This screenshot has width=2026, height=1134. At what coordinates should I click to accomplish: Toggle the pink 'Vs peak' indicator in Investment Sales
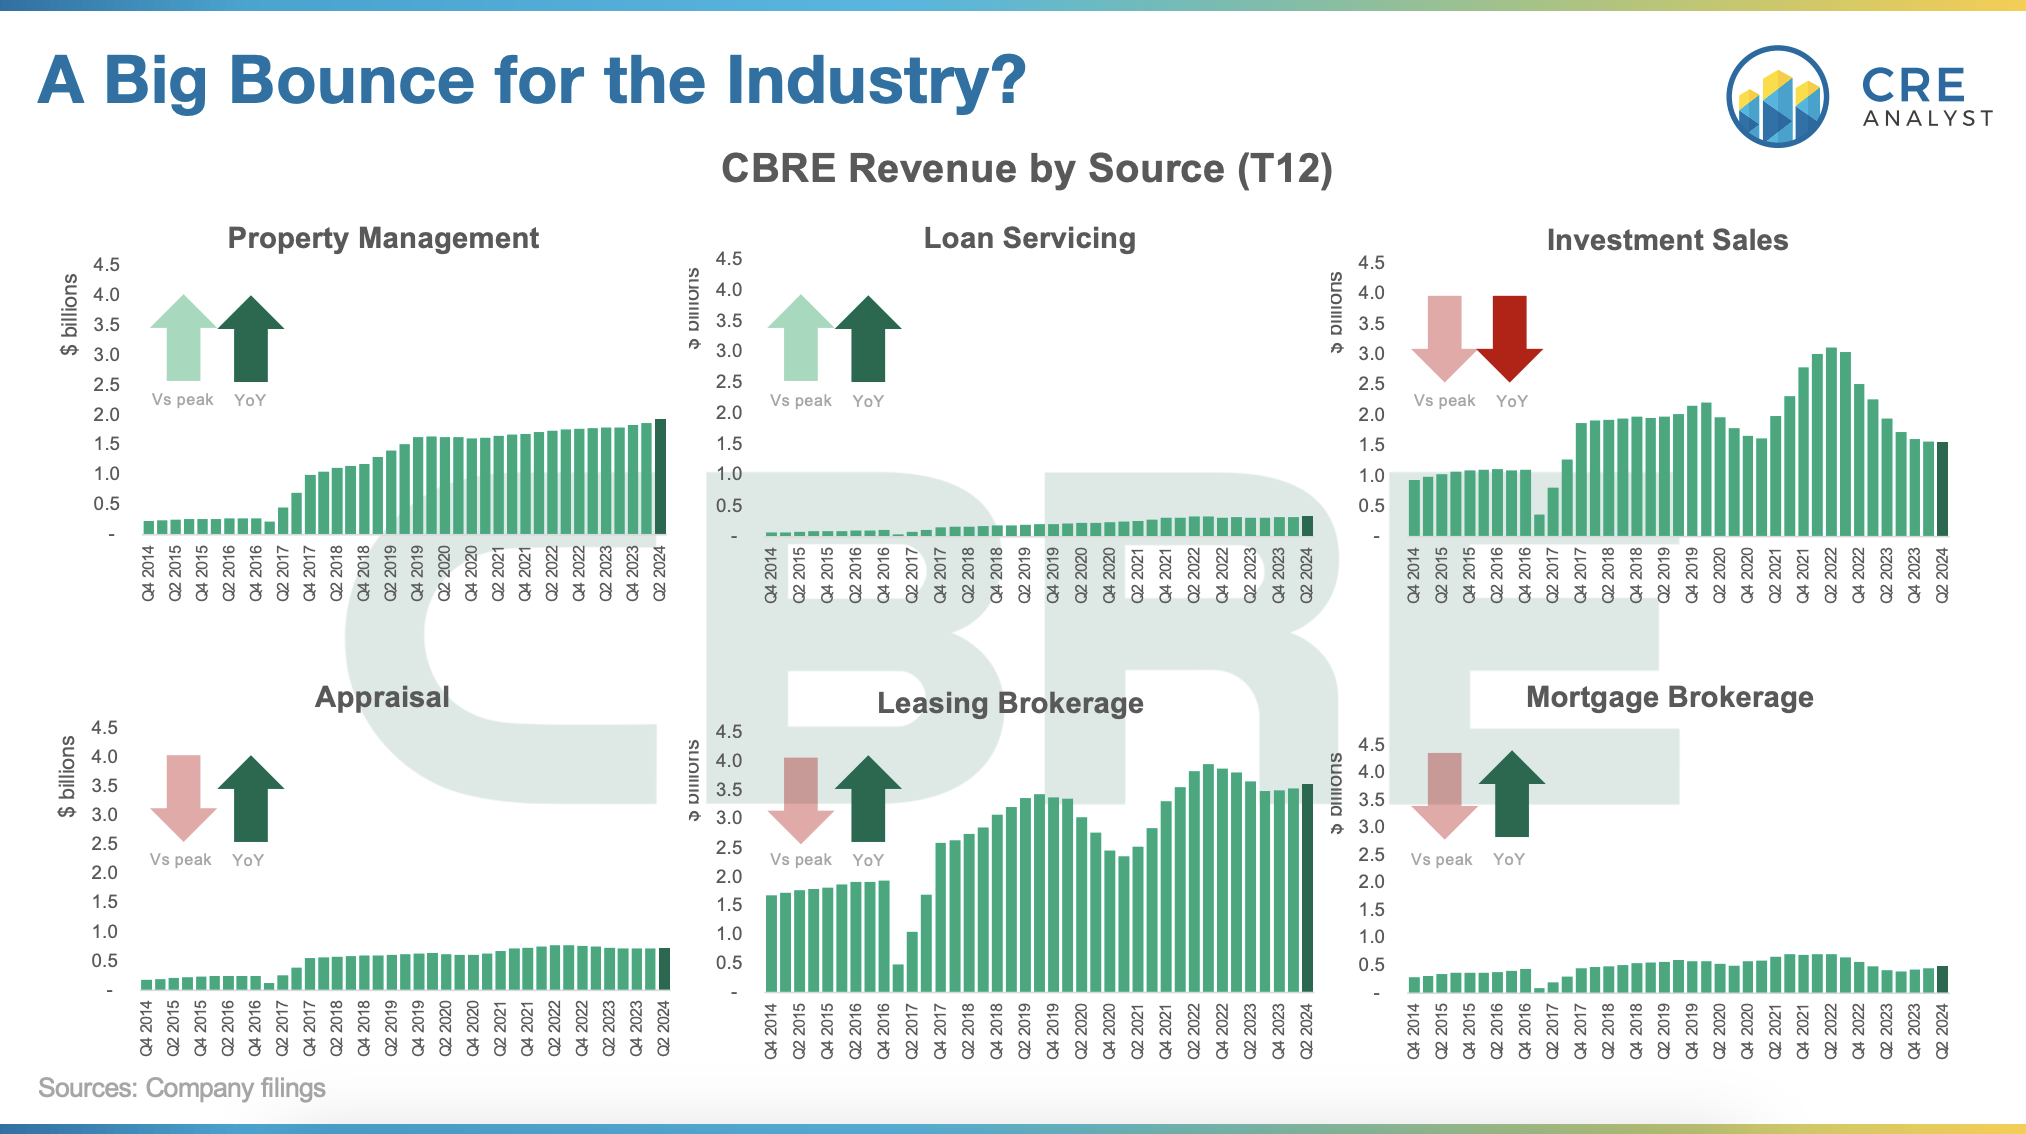click(x=1444, y=340)
